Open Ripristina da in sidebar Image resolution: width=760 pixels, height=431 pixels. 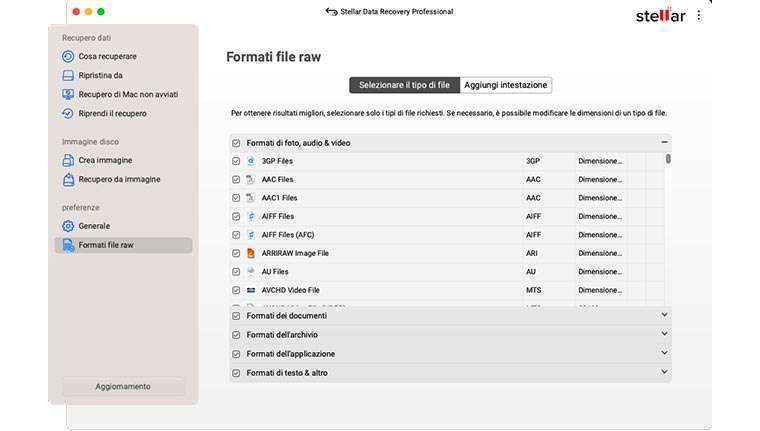[x=100, y=75]
